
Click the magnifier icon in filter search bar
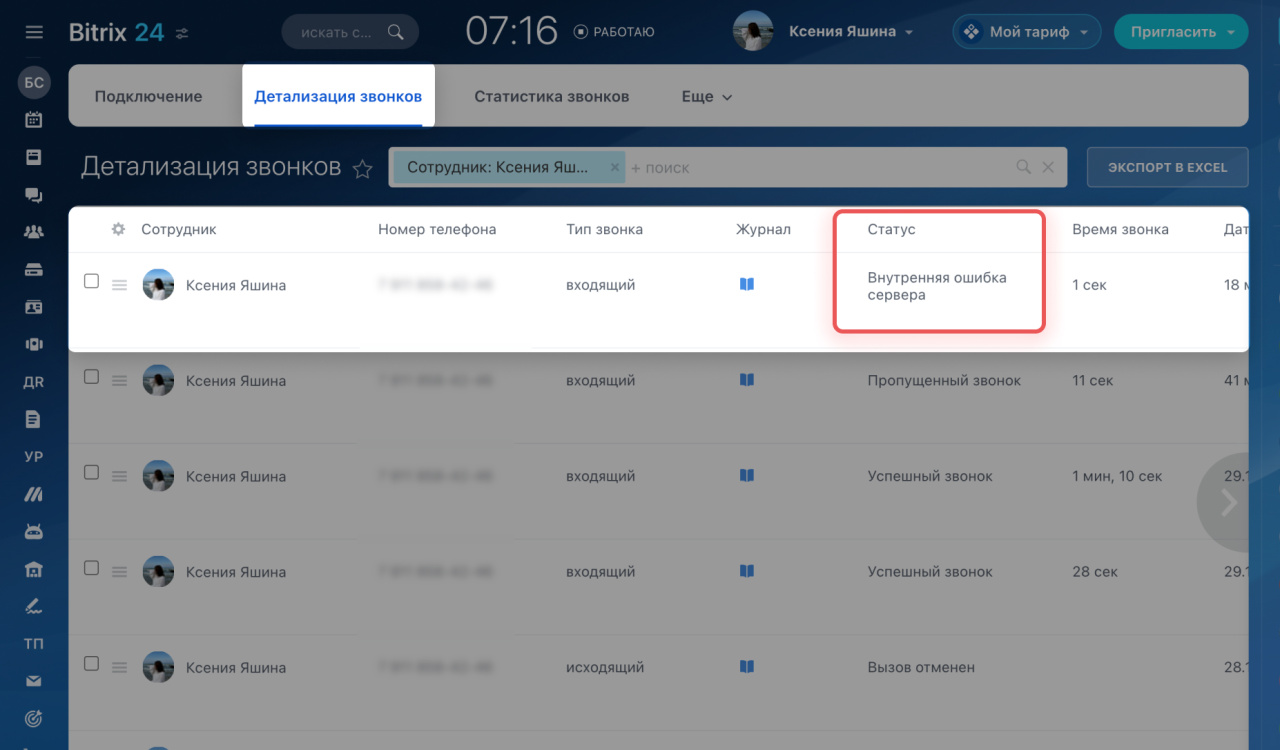(x=1023, y=167)
